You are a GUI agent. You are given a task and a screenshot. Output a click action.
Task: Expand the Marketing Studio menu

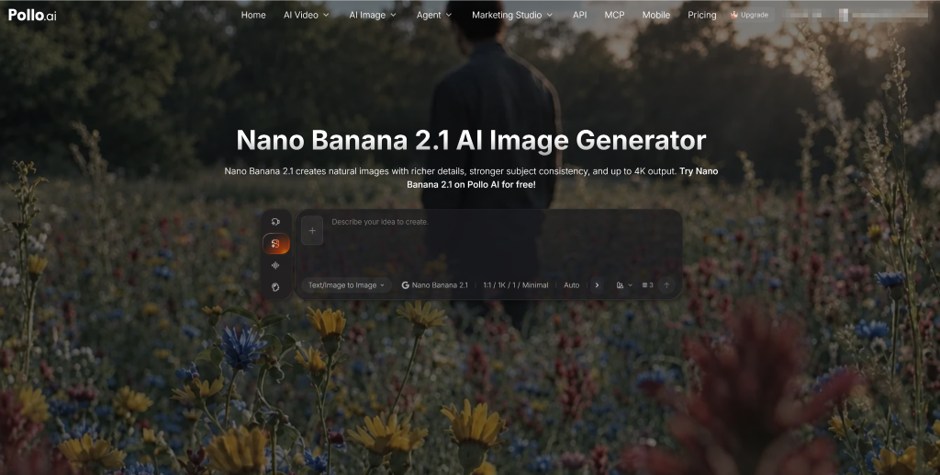pos(512,15)
